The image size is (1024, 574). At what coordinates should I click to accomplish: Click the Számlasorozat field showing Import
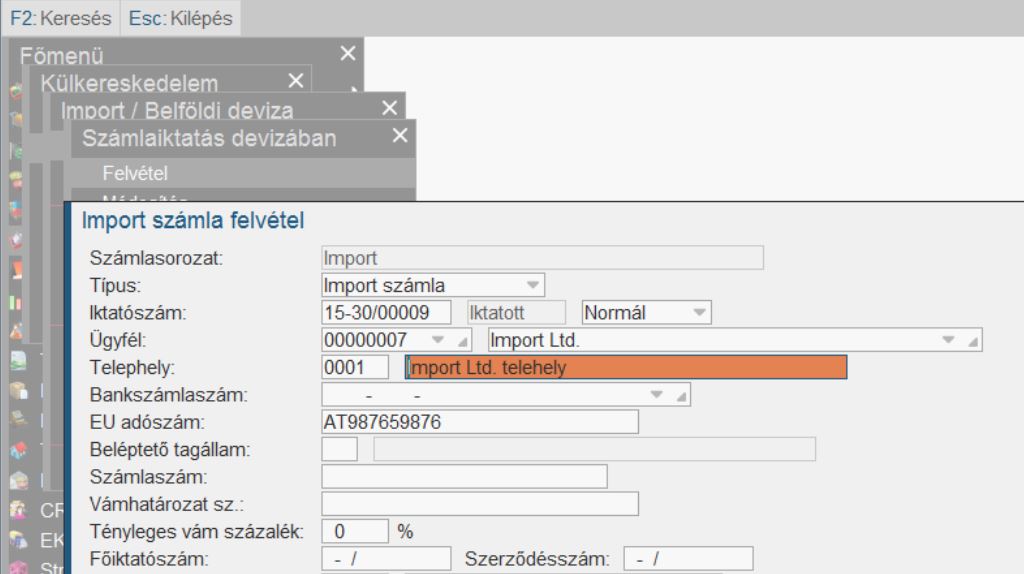542,258
